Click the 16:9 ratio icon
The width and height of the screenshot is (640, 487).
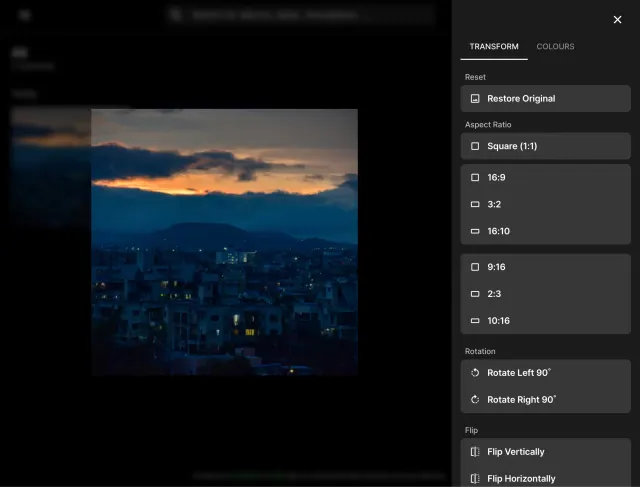(x=475, y=178)
